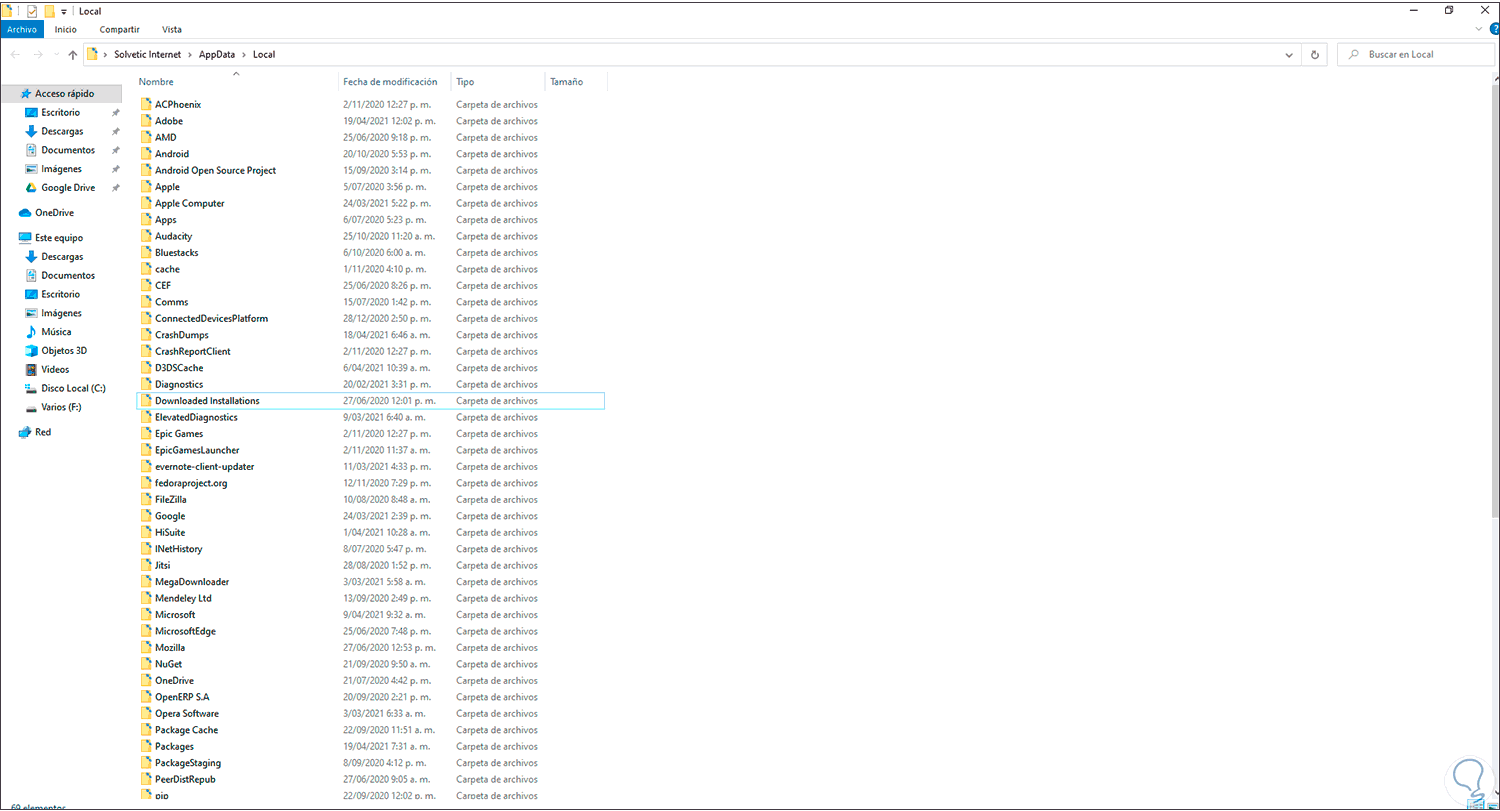The height and width of the screenshot is (811, 1500).
Task: Select the Opera Software folder name
Action: (187, 714)
